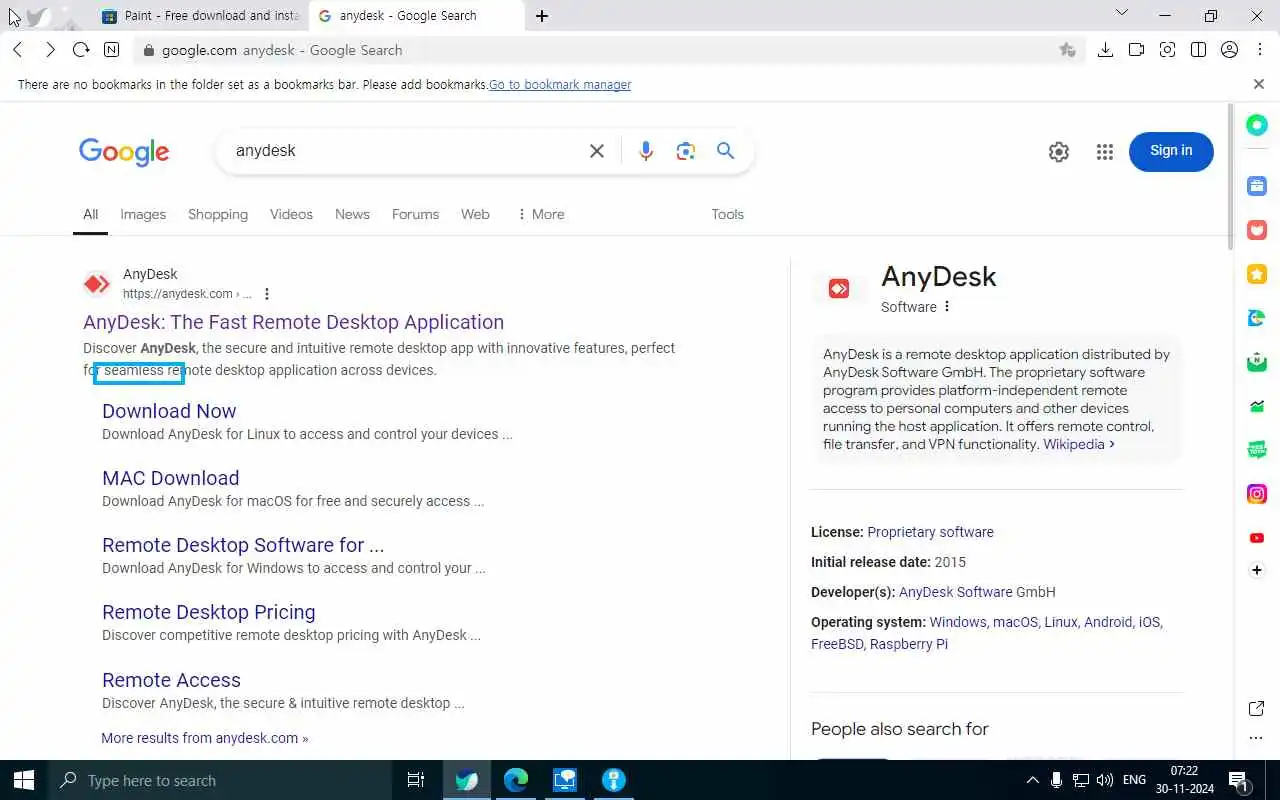
Task: Open Google quick settings gear
Action: point(1059,152)
